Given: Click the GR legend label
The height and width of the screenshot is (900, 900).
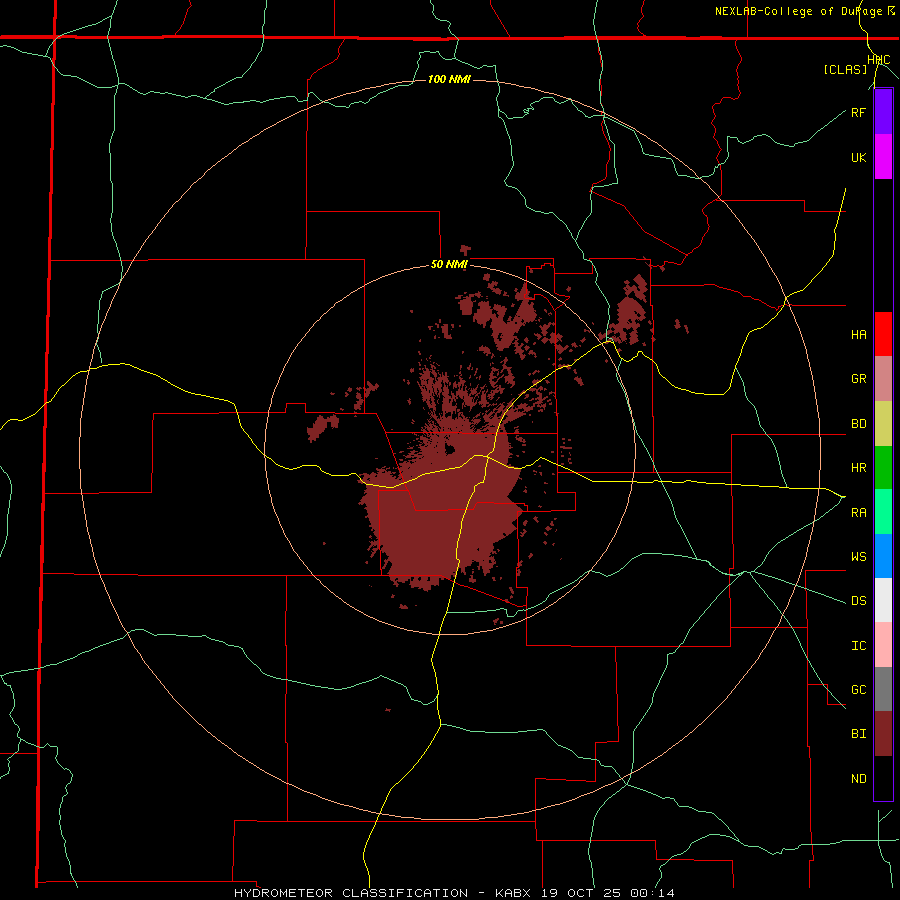Looking at the screenshot, I should click(858, 379).
